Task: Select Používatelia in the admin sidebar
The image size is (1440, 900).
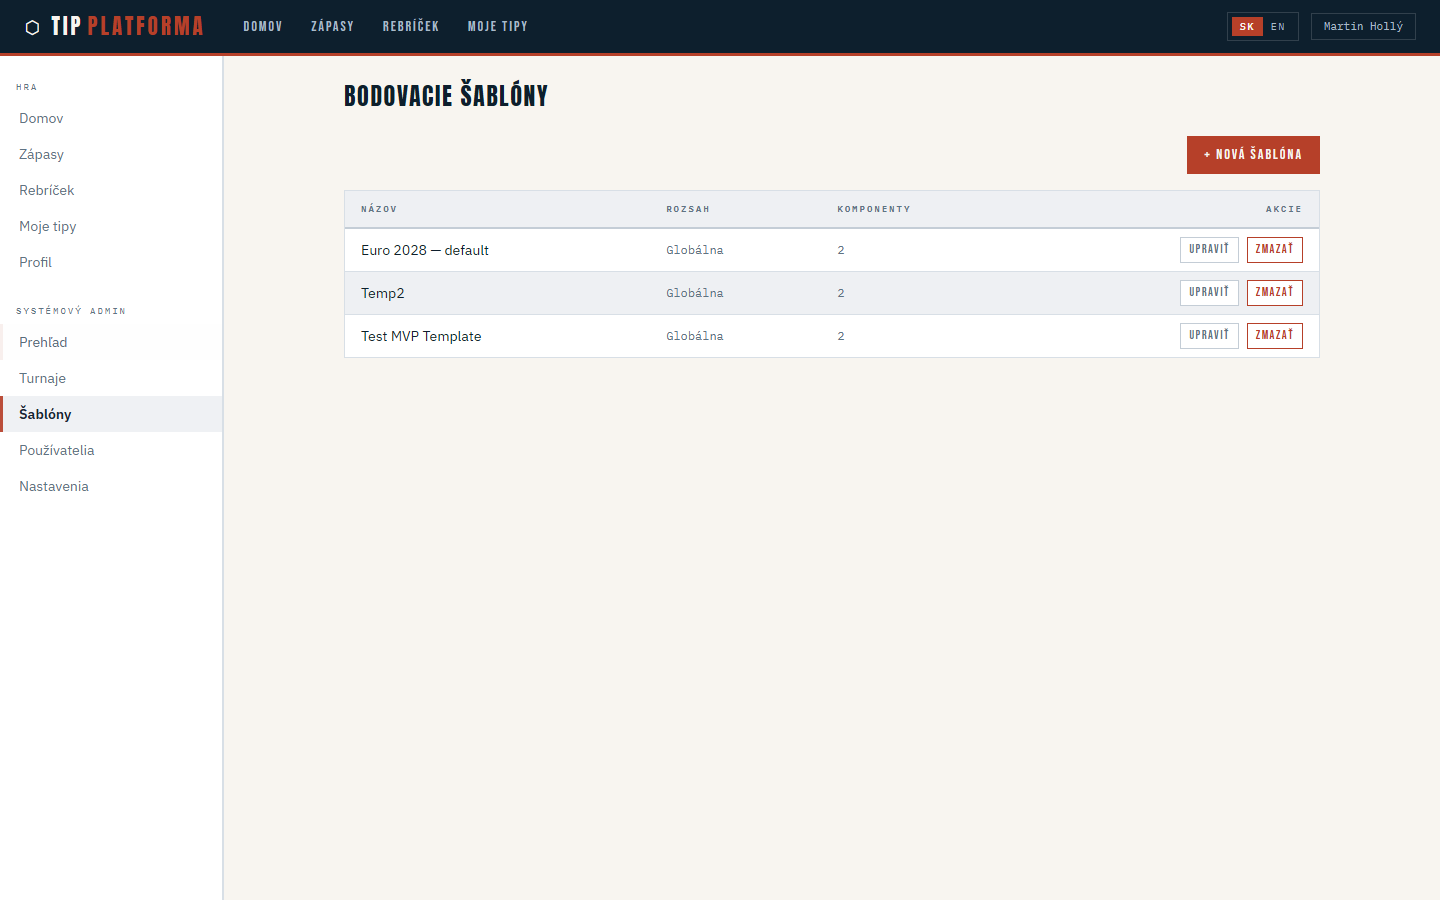Action: pos(57,450)
